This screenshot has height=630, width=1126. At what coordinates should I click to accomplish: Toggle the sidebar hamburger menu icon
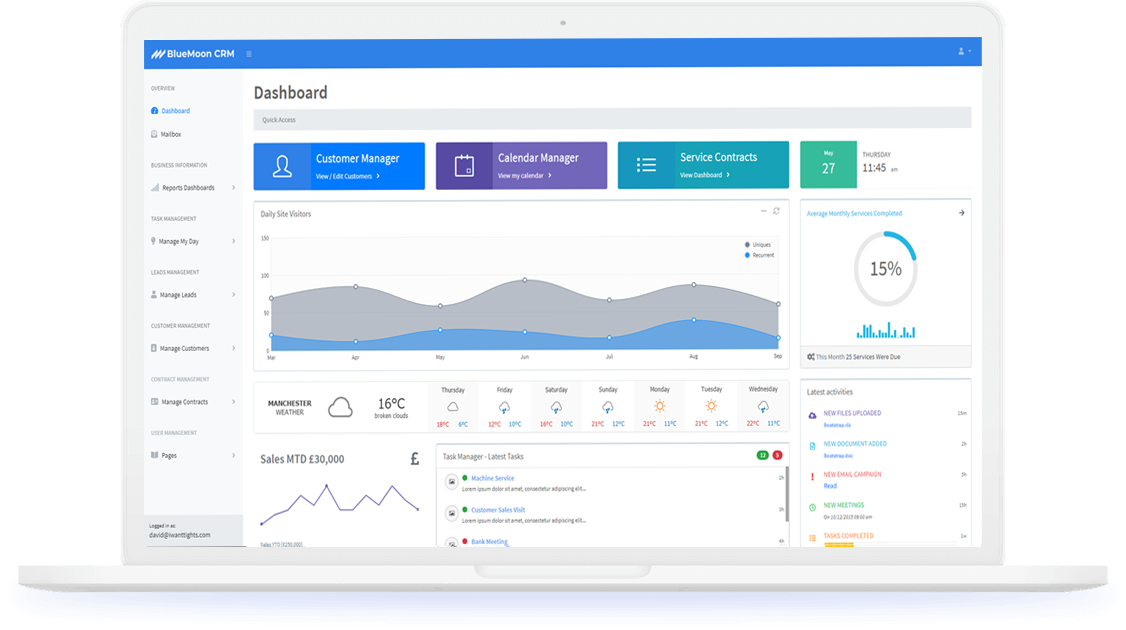point(249,53)
